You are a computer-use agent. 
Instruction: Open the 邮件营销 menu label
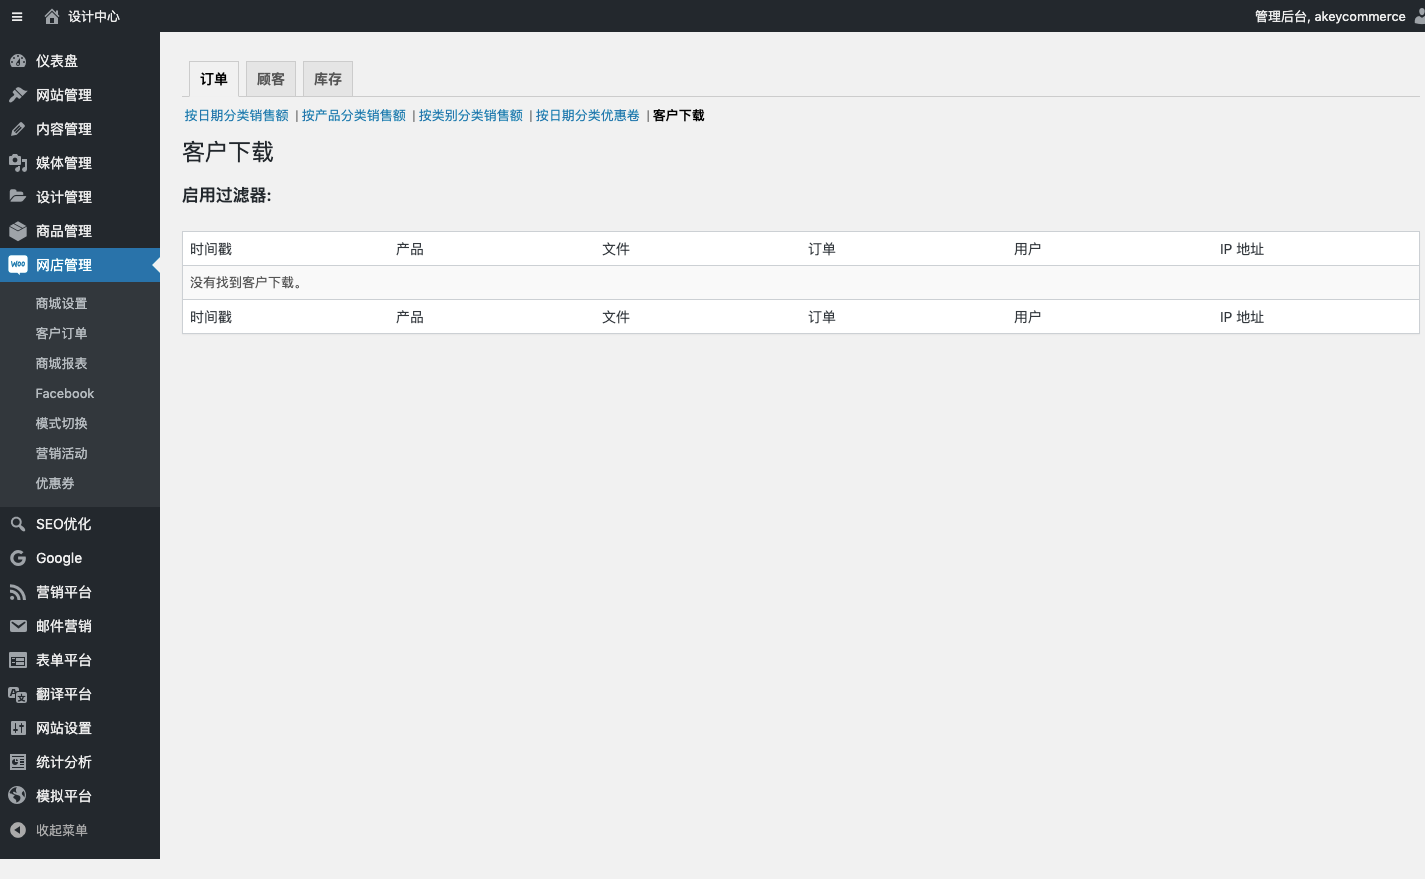pos(64,626)
